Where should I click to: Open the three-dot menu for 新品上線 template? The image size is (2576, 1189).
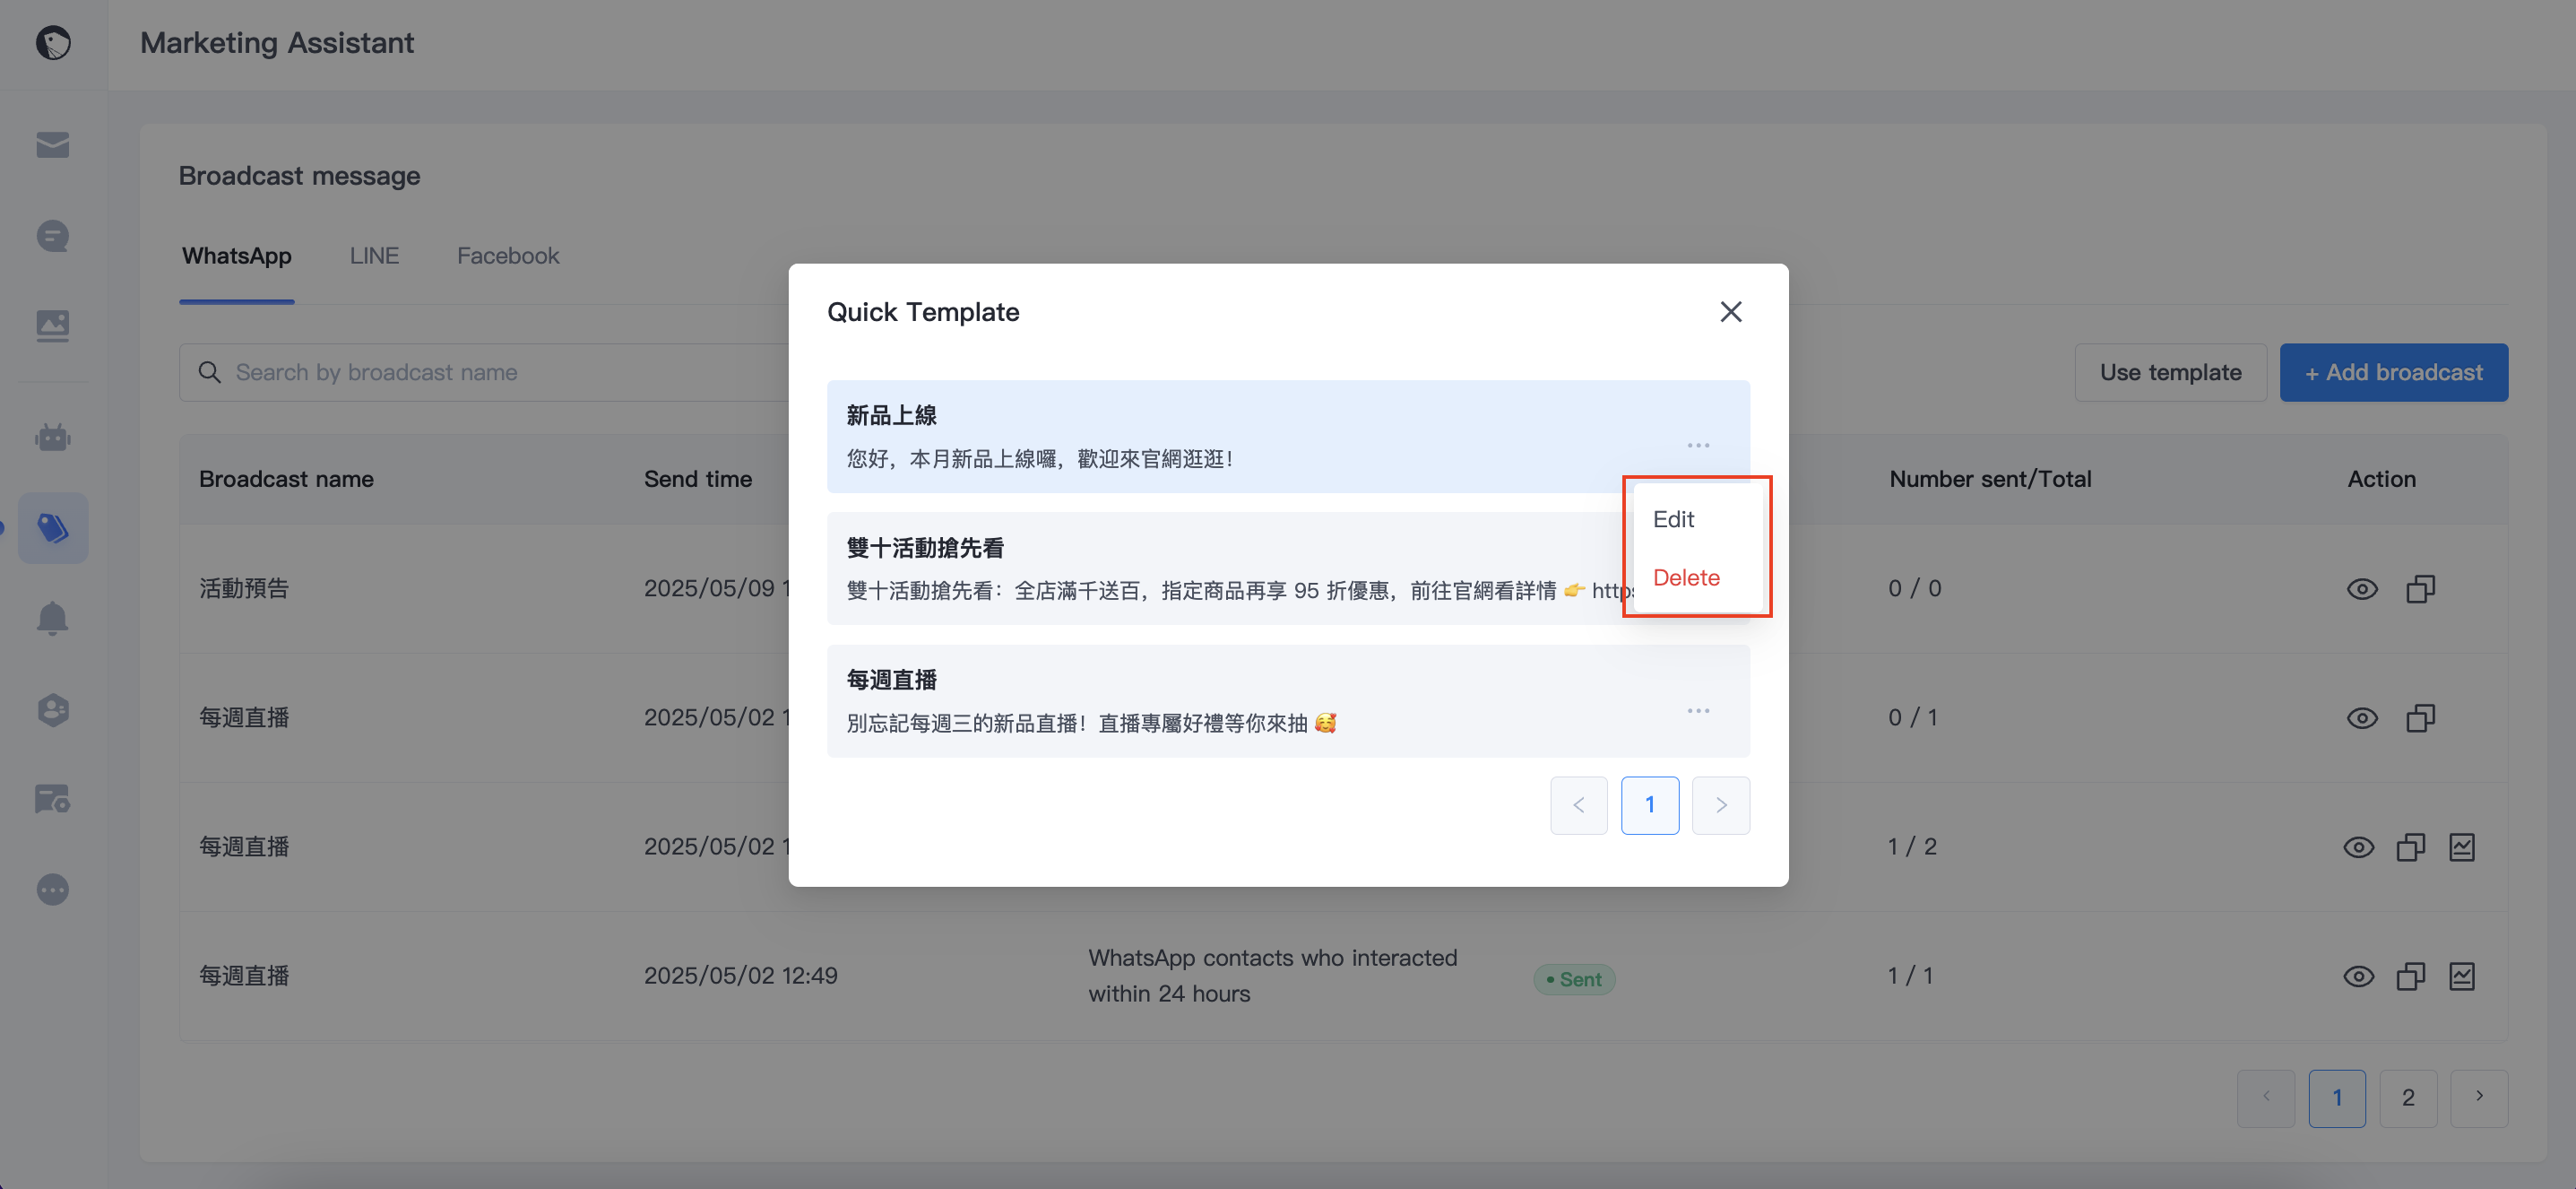coord(1698,445)
